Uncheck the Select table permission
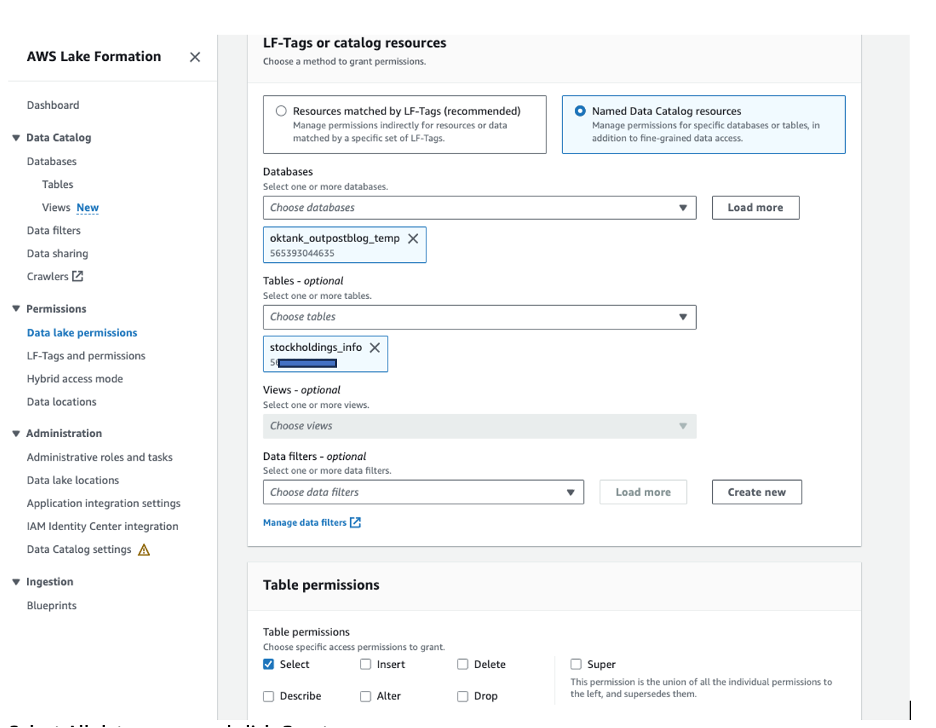The image size is (936, 728). pyautogui.click(x=268, y=664)
